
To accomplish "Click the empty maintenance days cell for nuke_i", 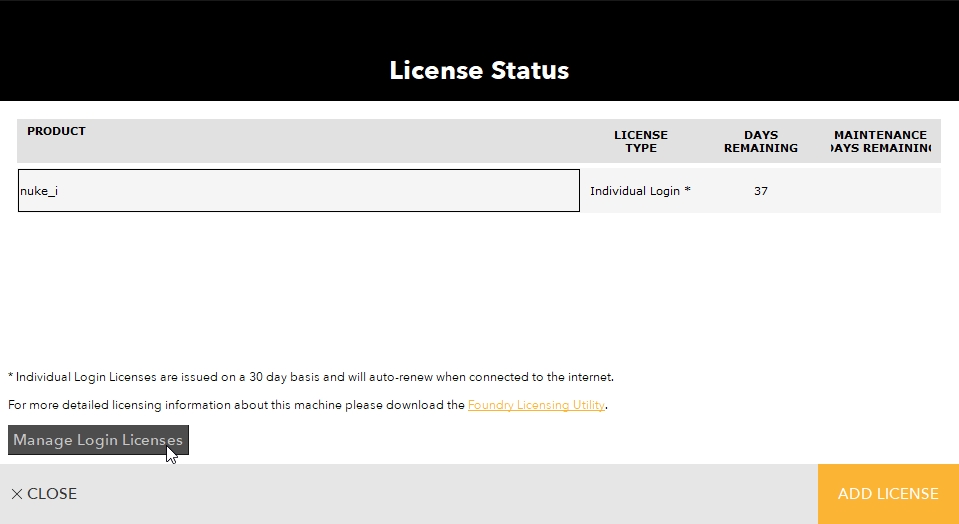I will 880,191.
